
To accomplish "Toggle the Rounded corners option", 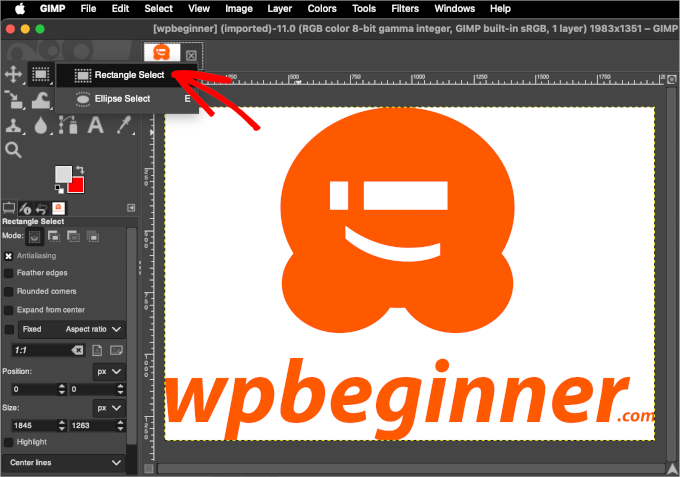I will click(9, 291).
